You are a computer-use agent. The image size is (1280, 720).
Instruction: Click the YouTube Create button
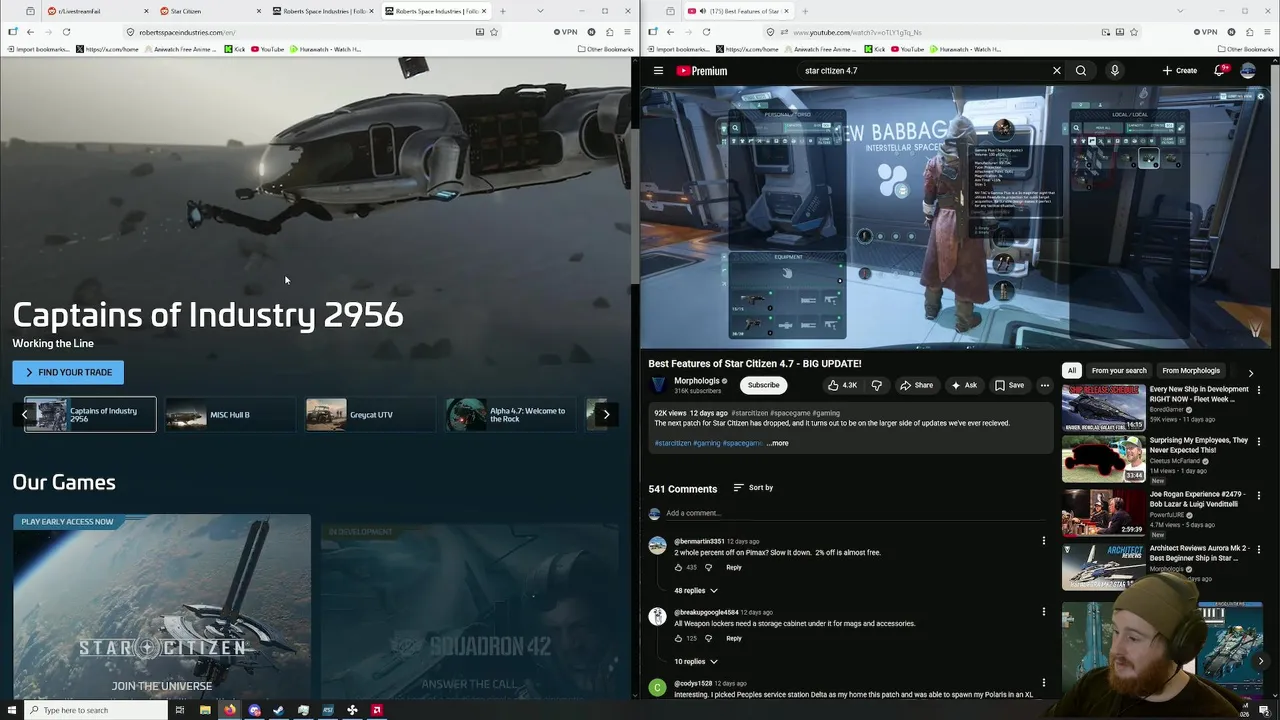click(1180, 71)
